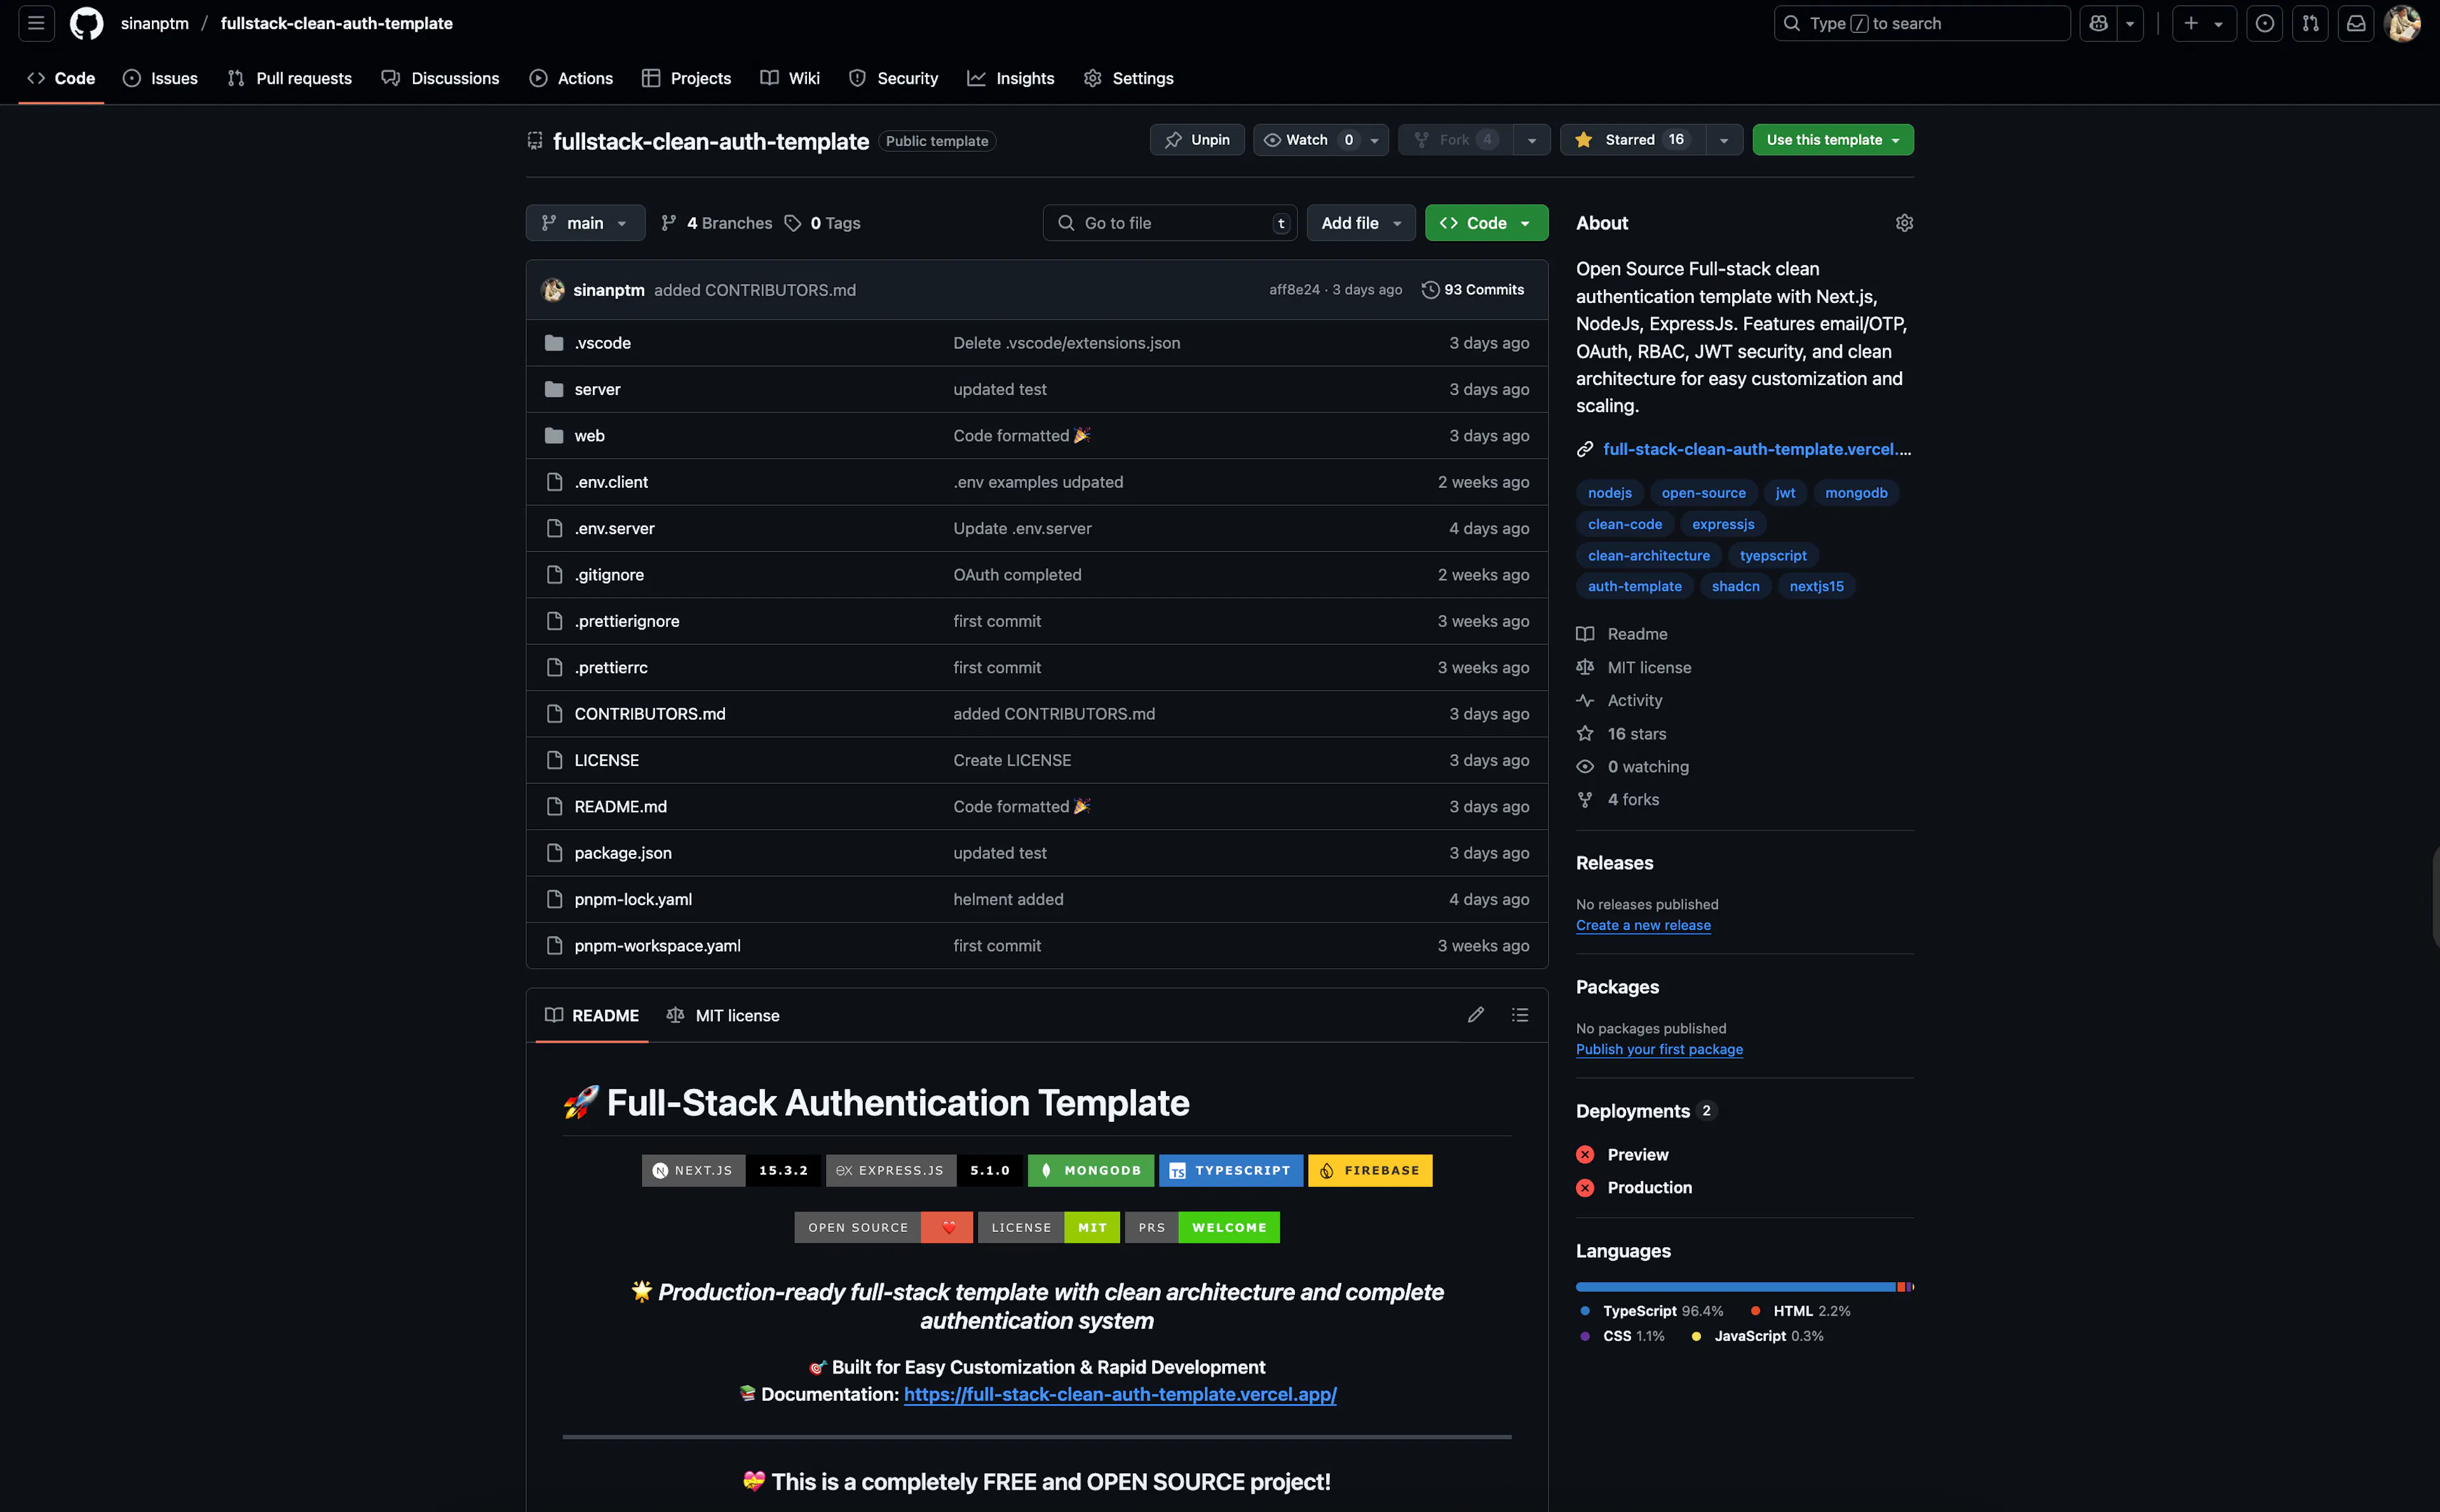Click the Languages percentage bar
The image size is (2440, 1512).
point(1744,1287)
